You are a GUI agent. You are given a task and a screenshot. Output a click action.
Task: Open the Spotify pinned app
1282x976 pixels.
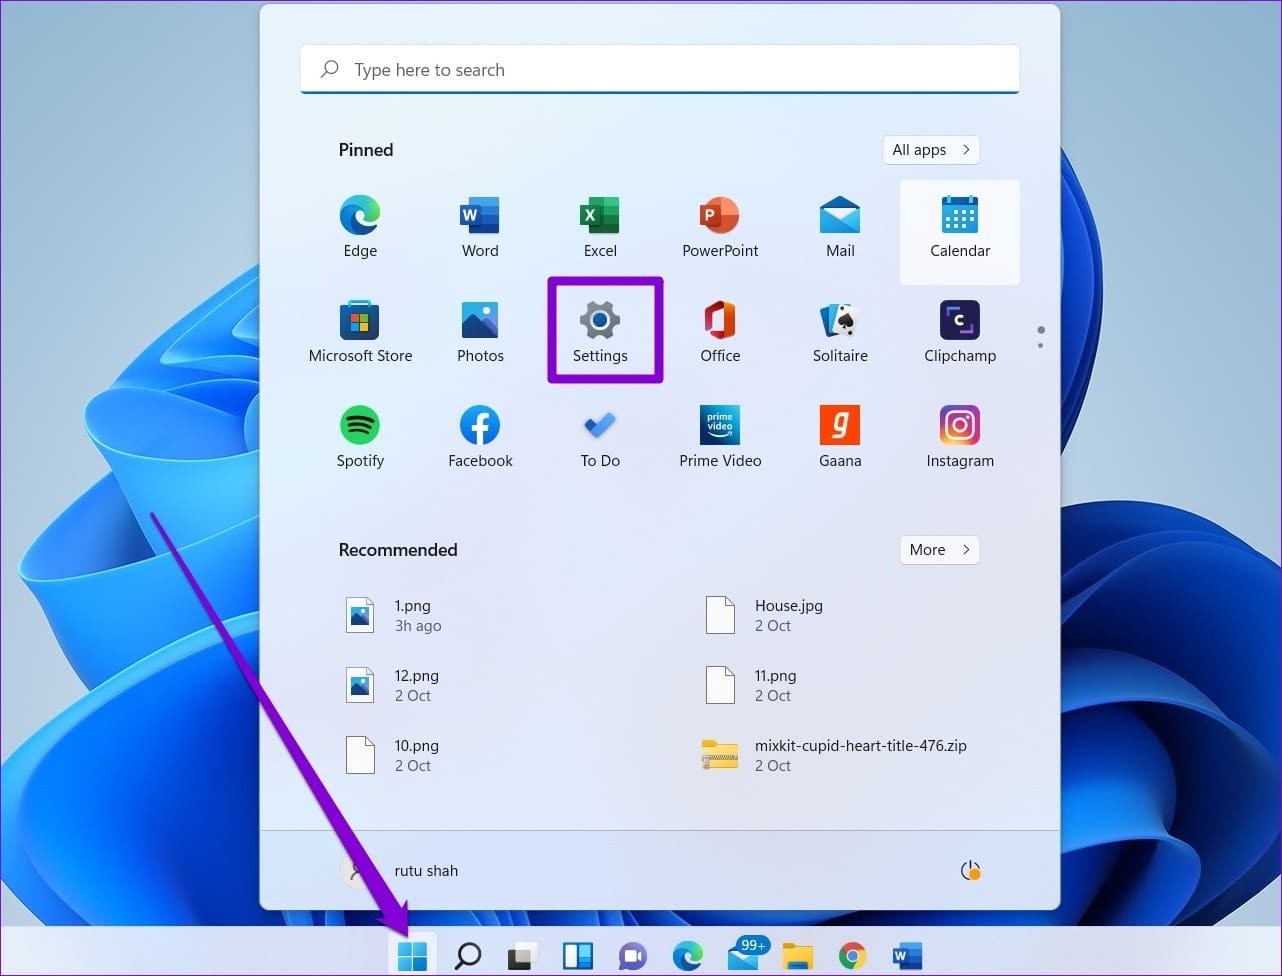[360, 436]
